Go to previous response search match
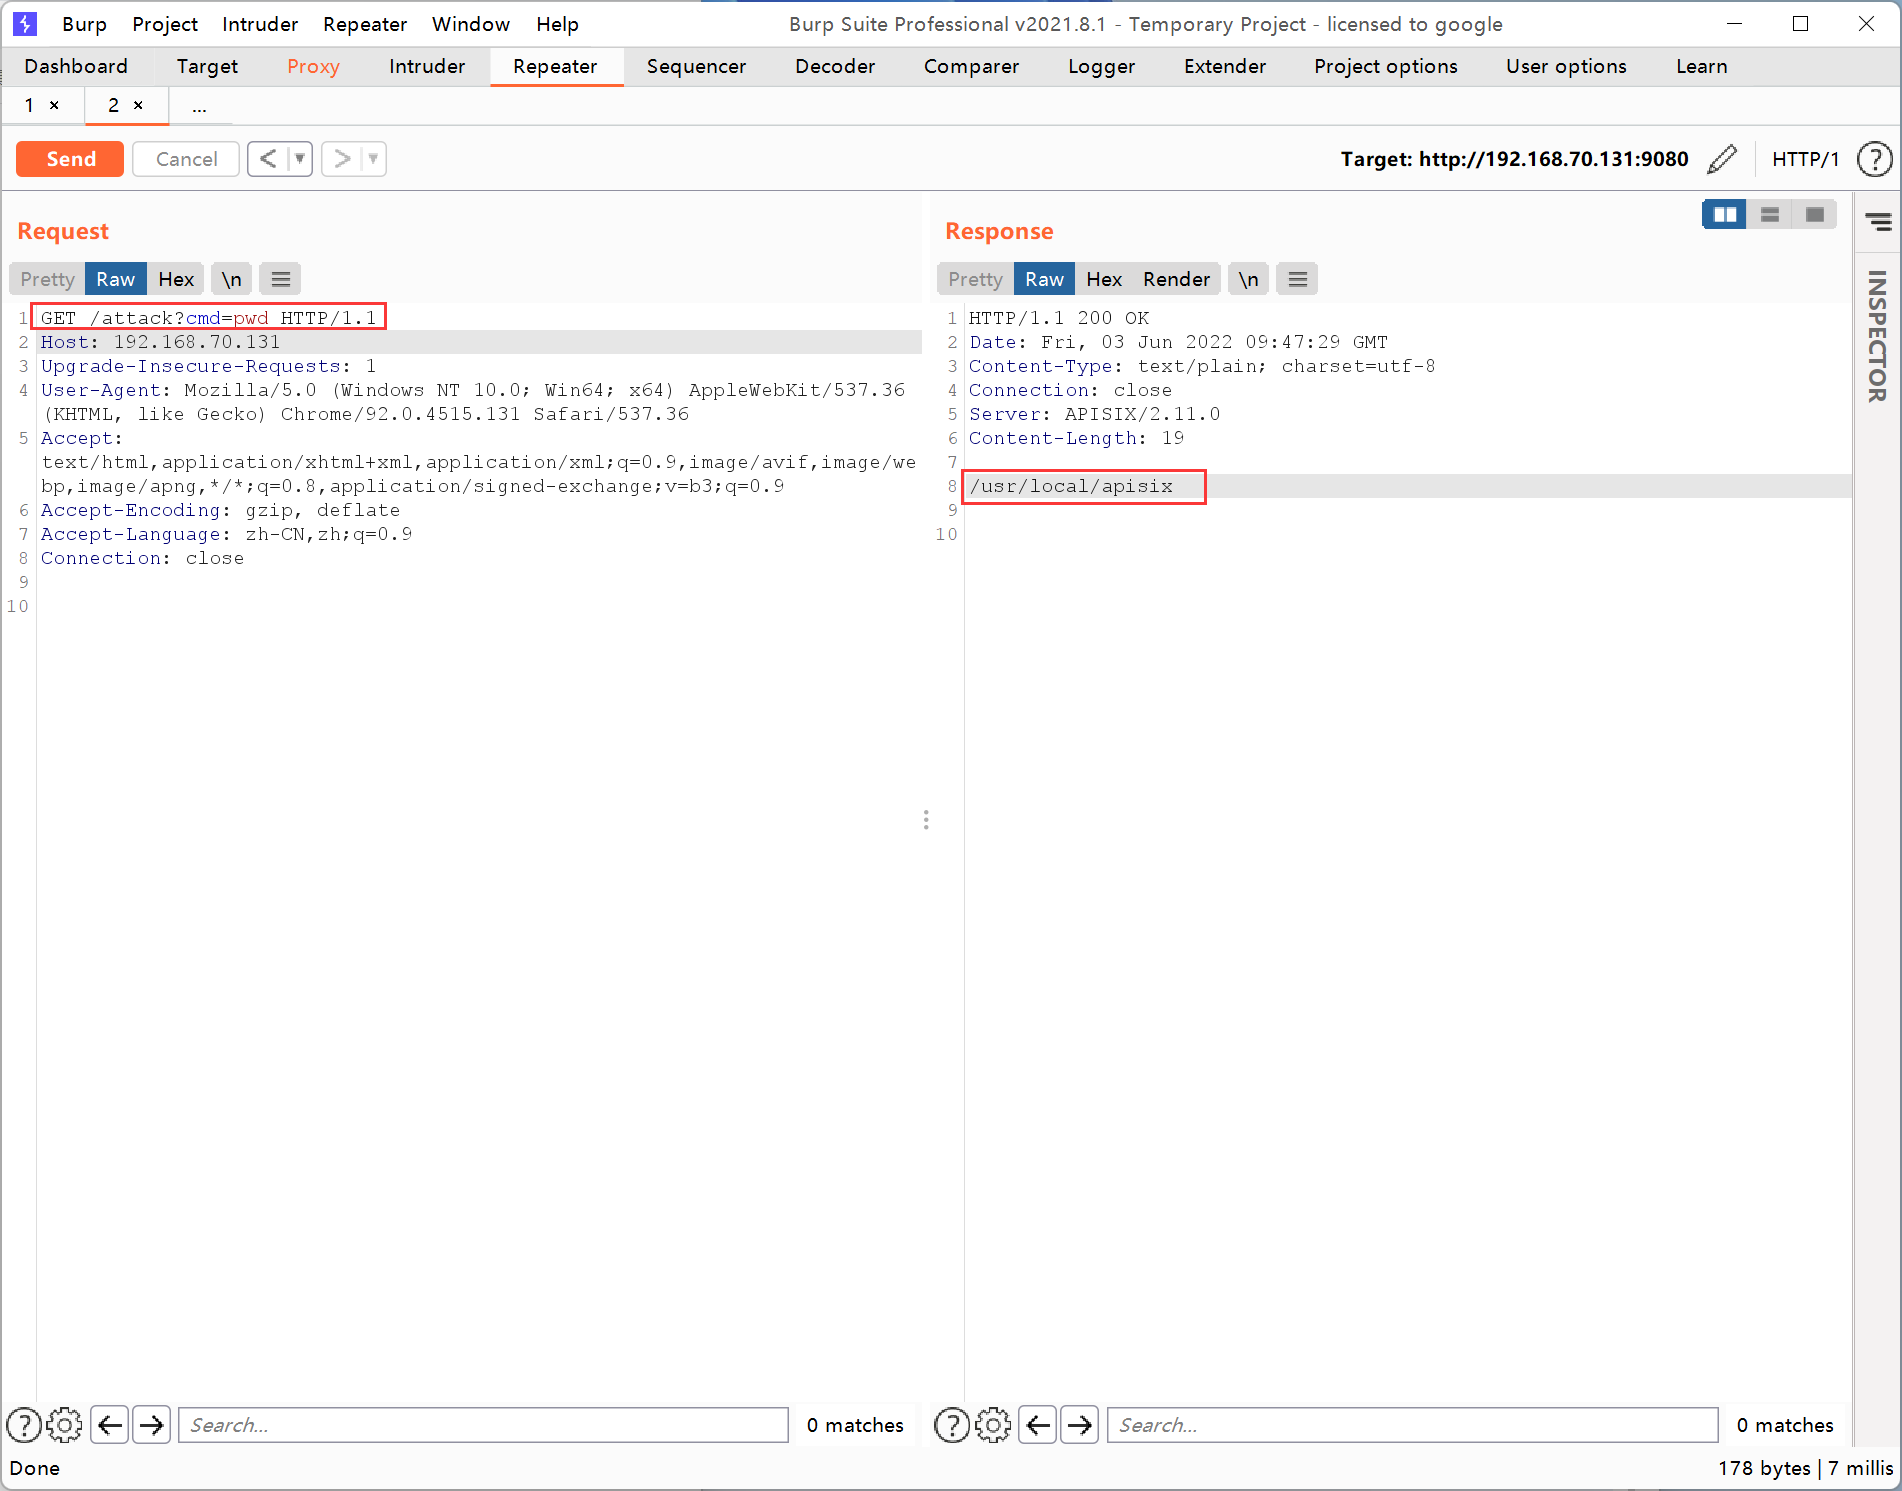 (x=1038, y=1425)
